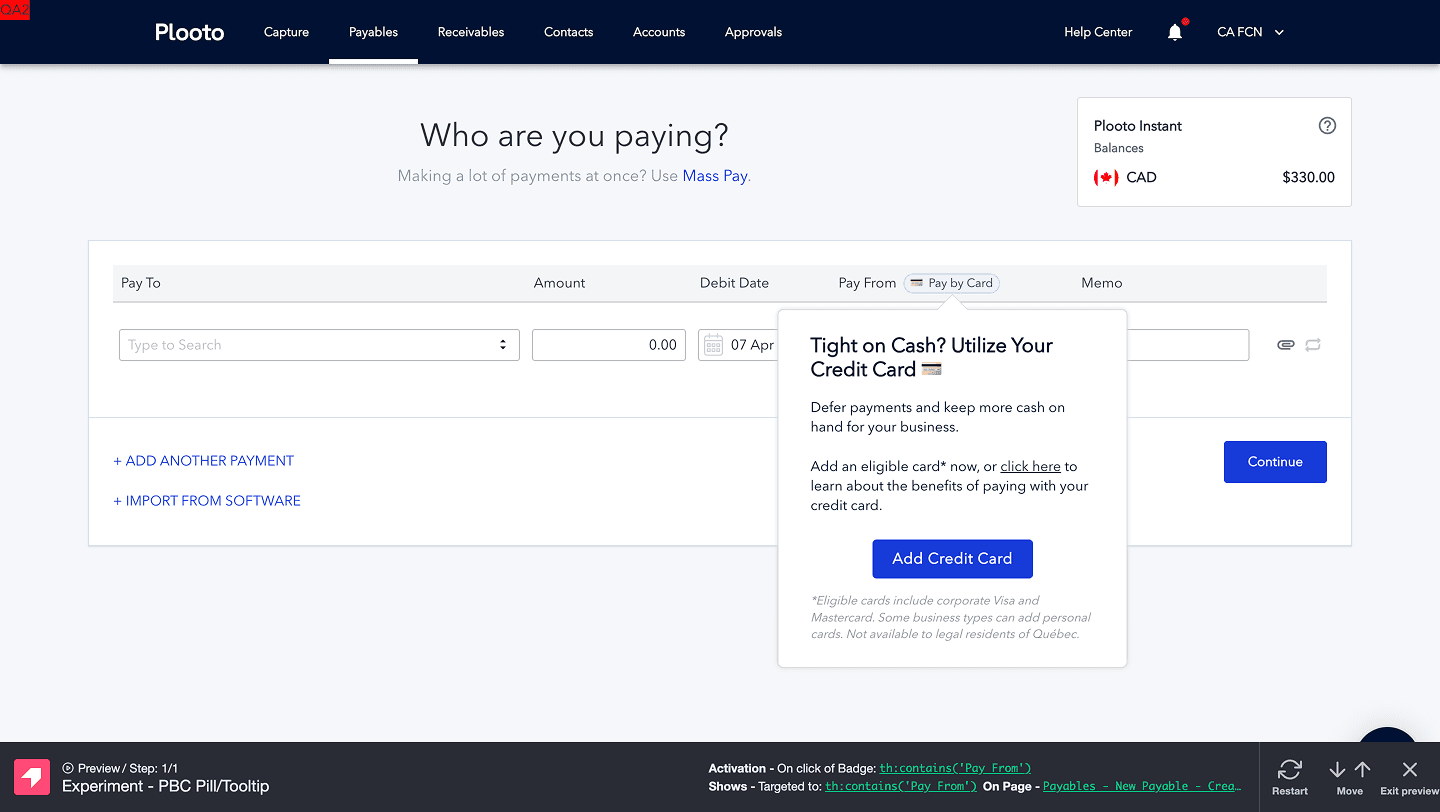Focus the Amount input field
This screenshot has height=812, width=1440.
pyautogui.click(x=609, y=345)
